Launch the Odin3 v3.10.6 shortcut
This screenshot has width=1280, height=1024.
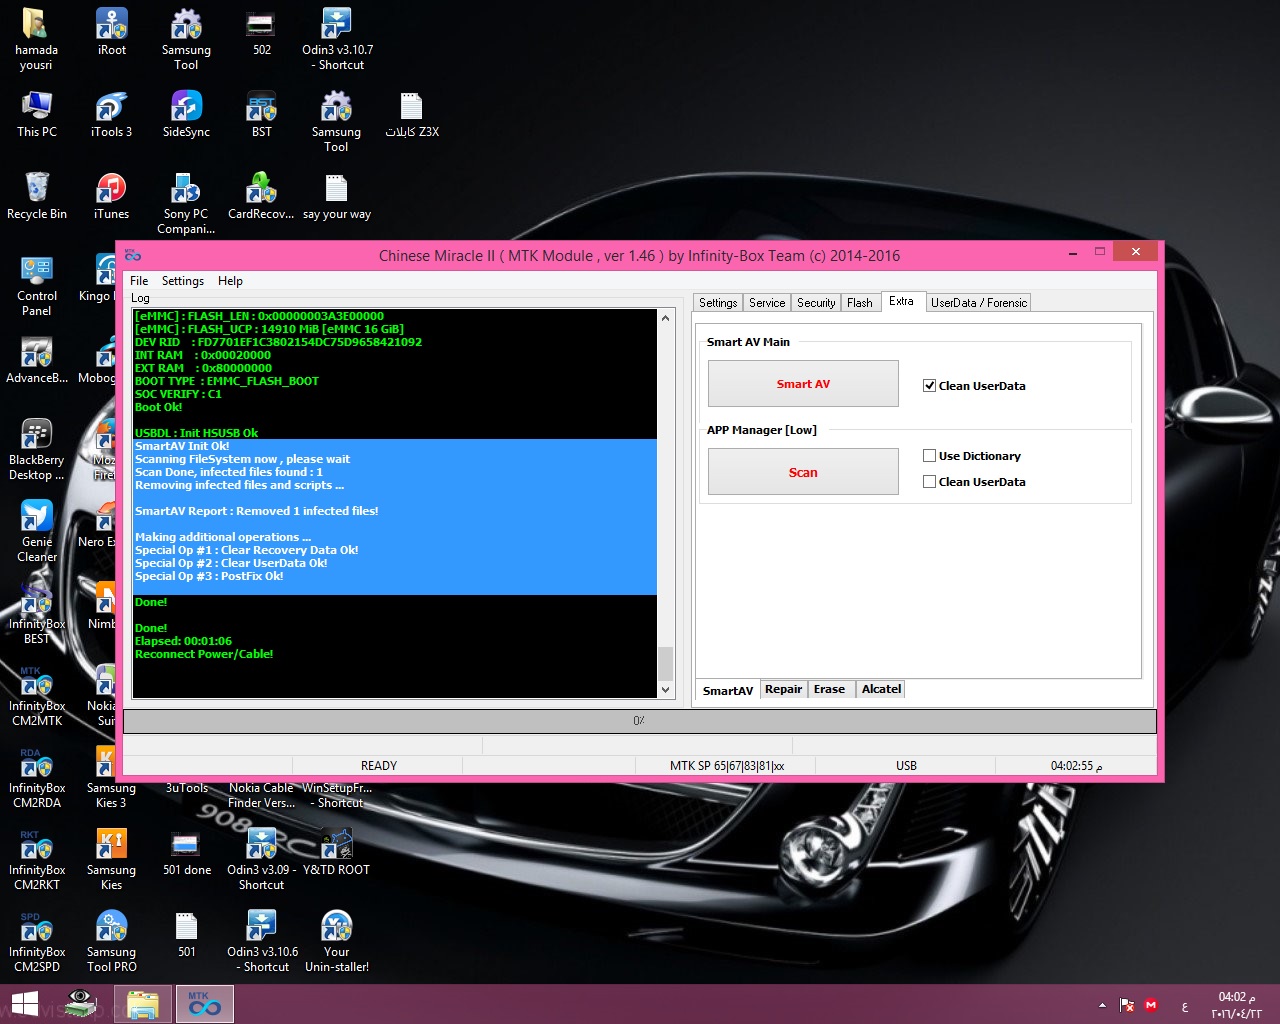point(261,941)
